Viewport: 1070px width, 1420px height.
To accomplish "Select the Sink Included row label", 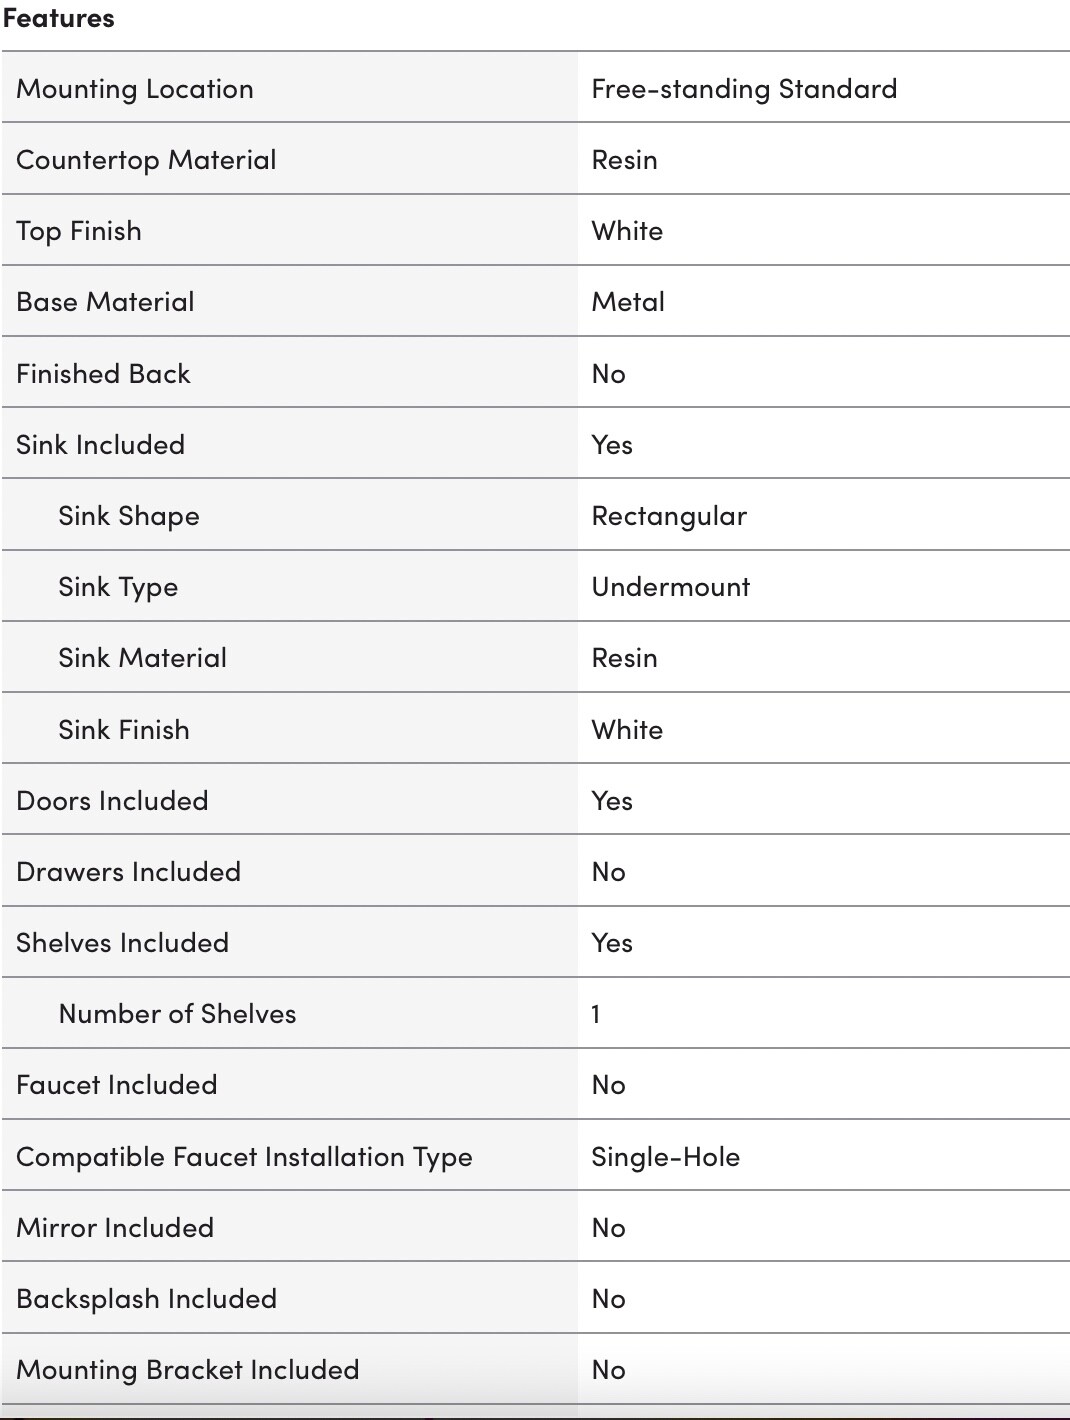I will pyautogui.click(x=101, y=445).
